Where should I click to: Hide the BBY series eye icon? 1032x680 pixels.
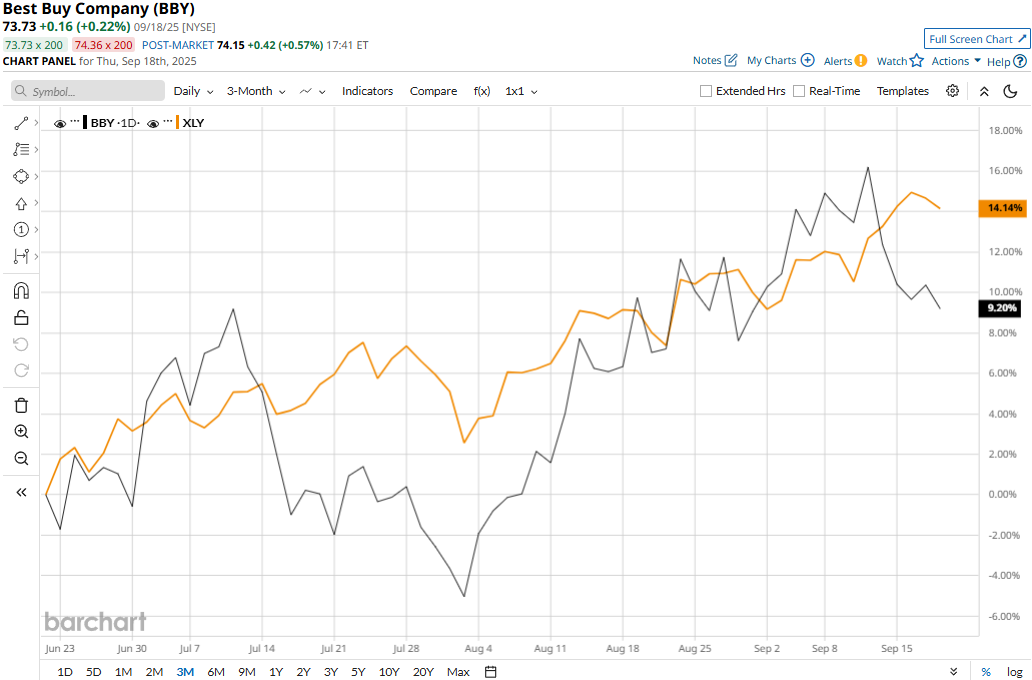(60, 123)
